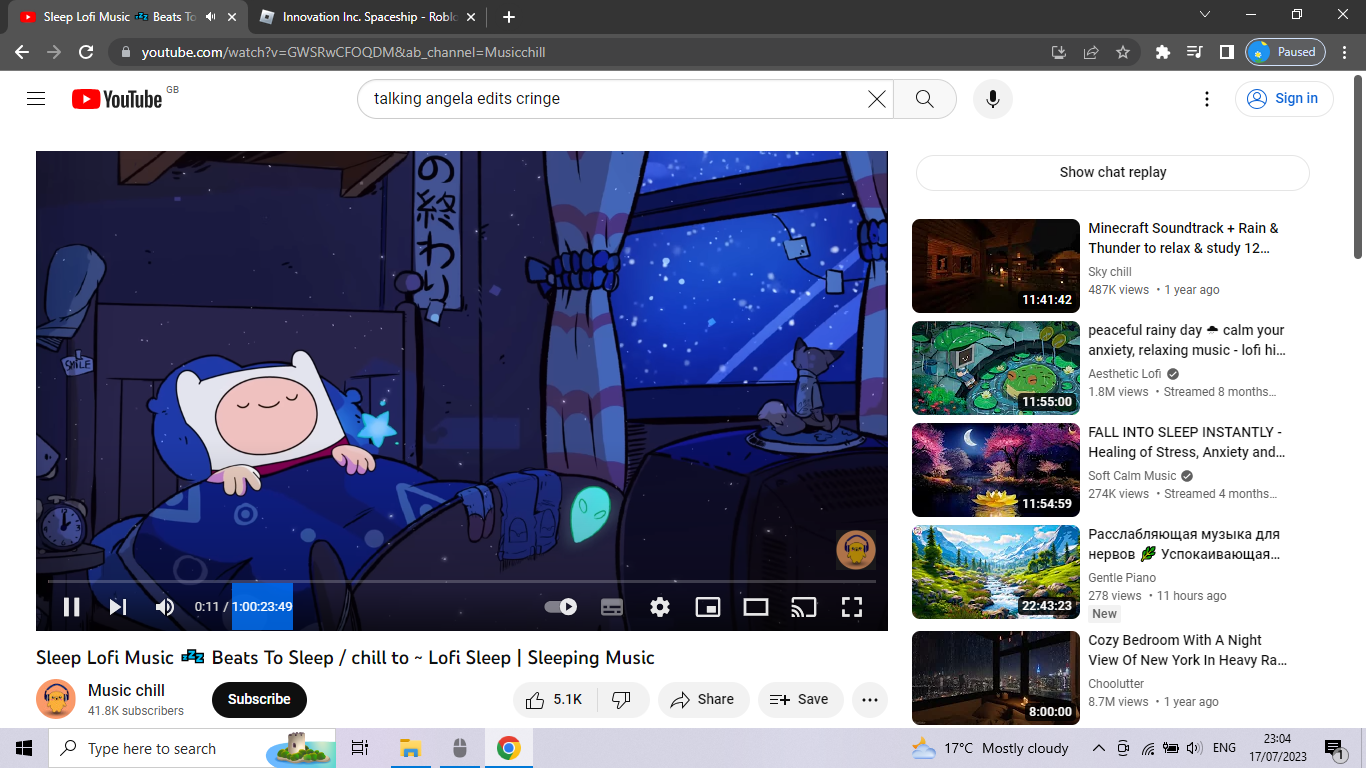Image resolution: width=1366 pixels, height=768 pixels.
Task: Open the YouTube guide hamburger menu
Action: tap(37, 98)
